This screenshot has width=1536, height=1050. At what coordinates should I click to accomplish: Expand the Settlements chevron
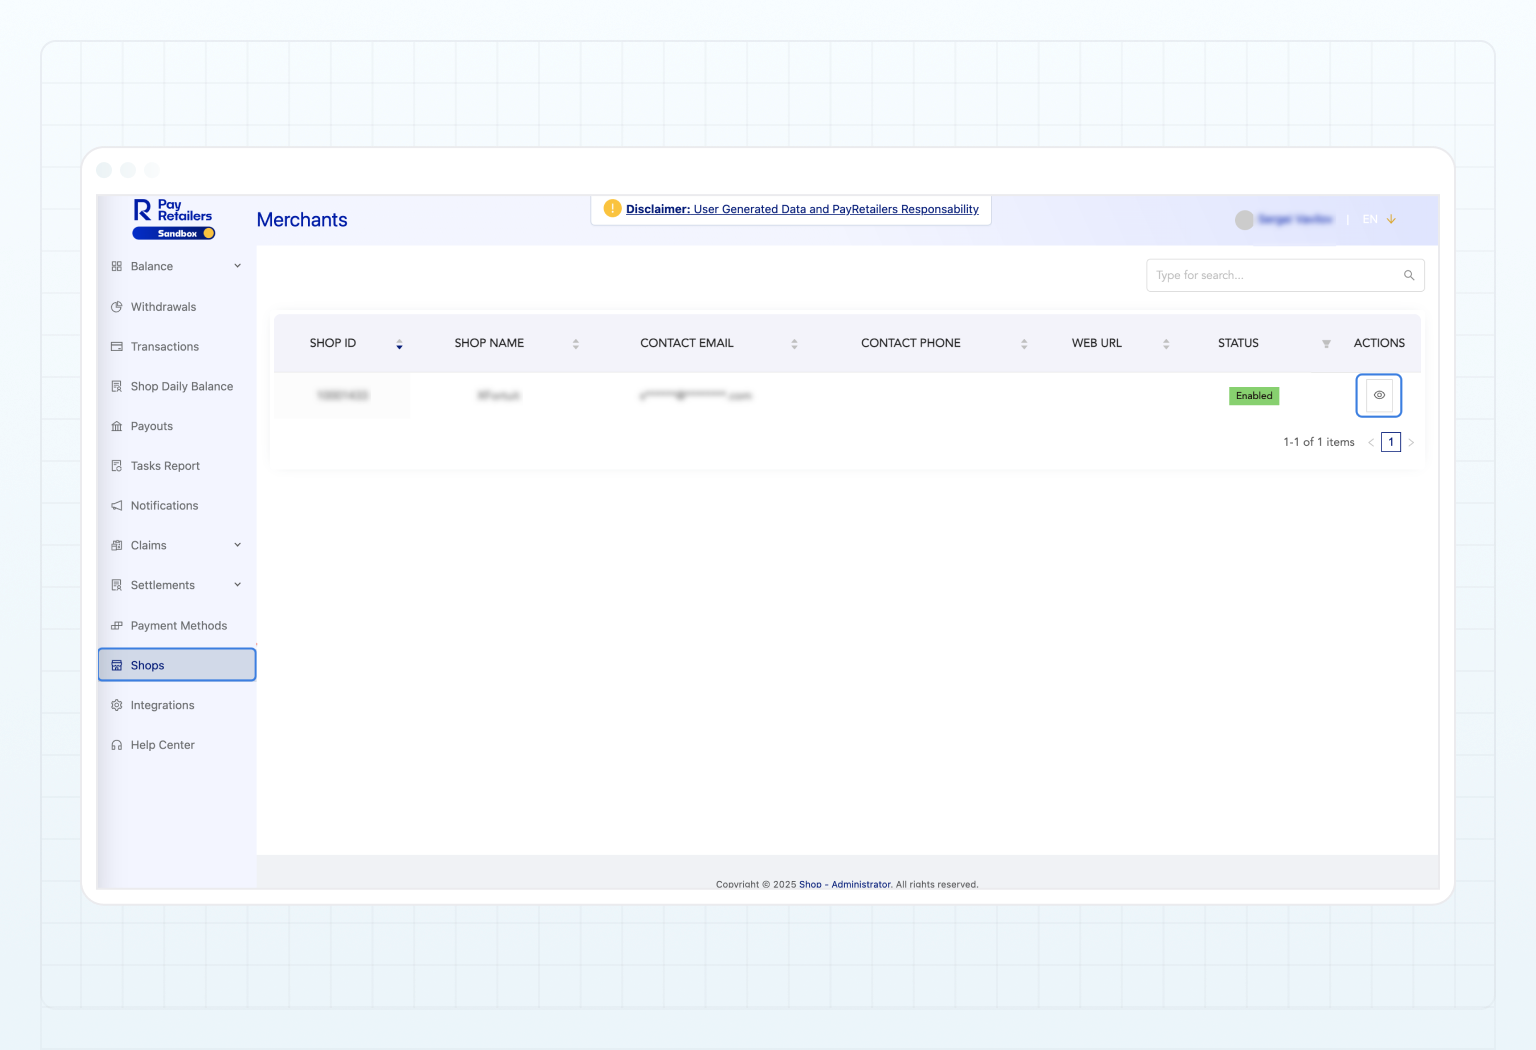click(x=238, y=585)
